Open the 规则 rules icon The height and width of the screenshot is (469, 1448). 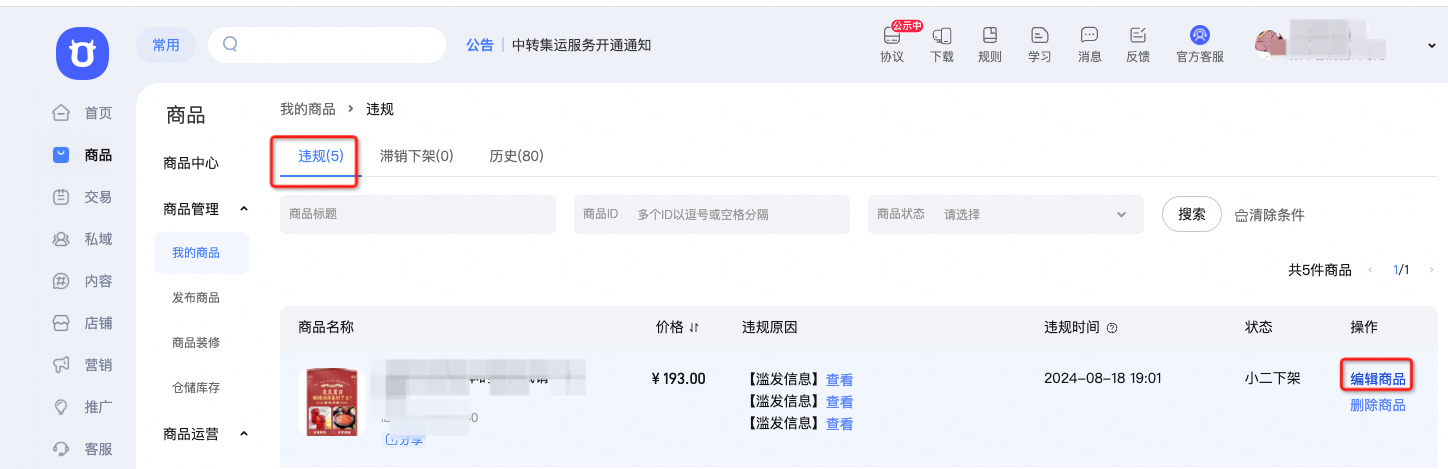(990, 44)
